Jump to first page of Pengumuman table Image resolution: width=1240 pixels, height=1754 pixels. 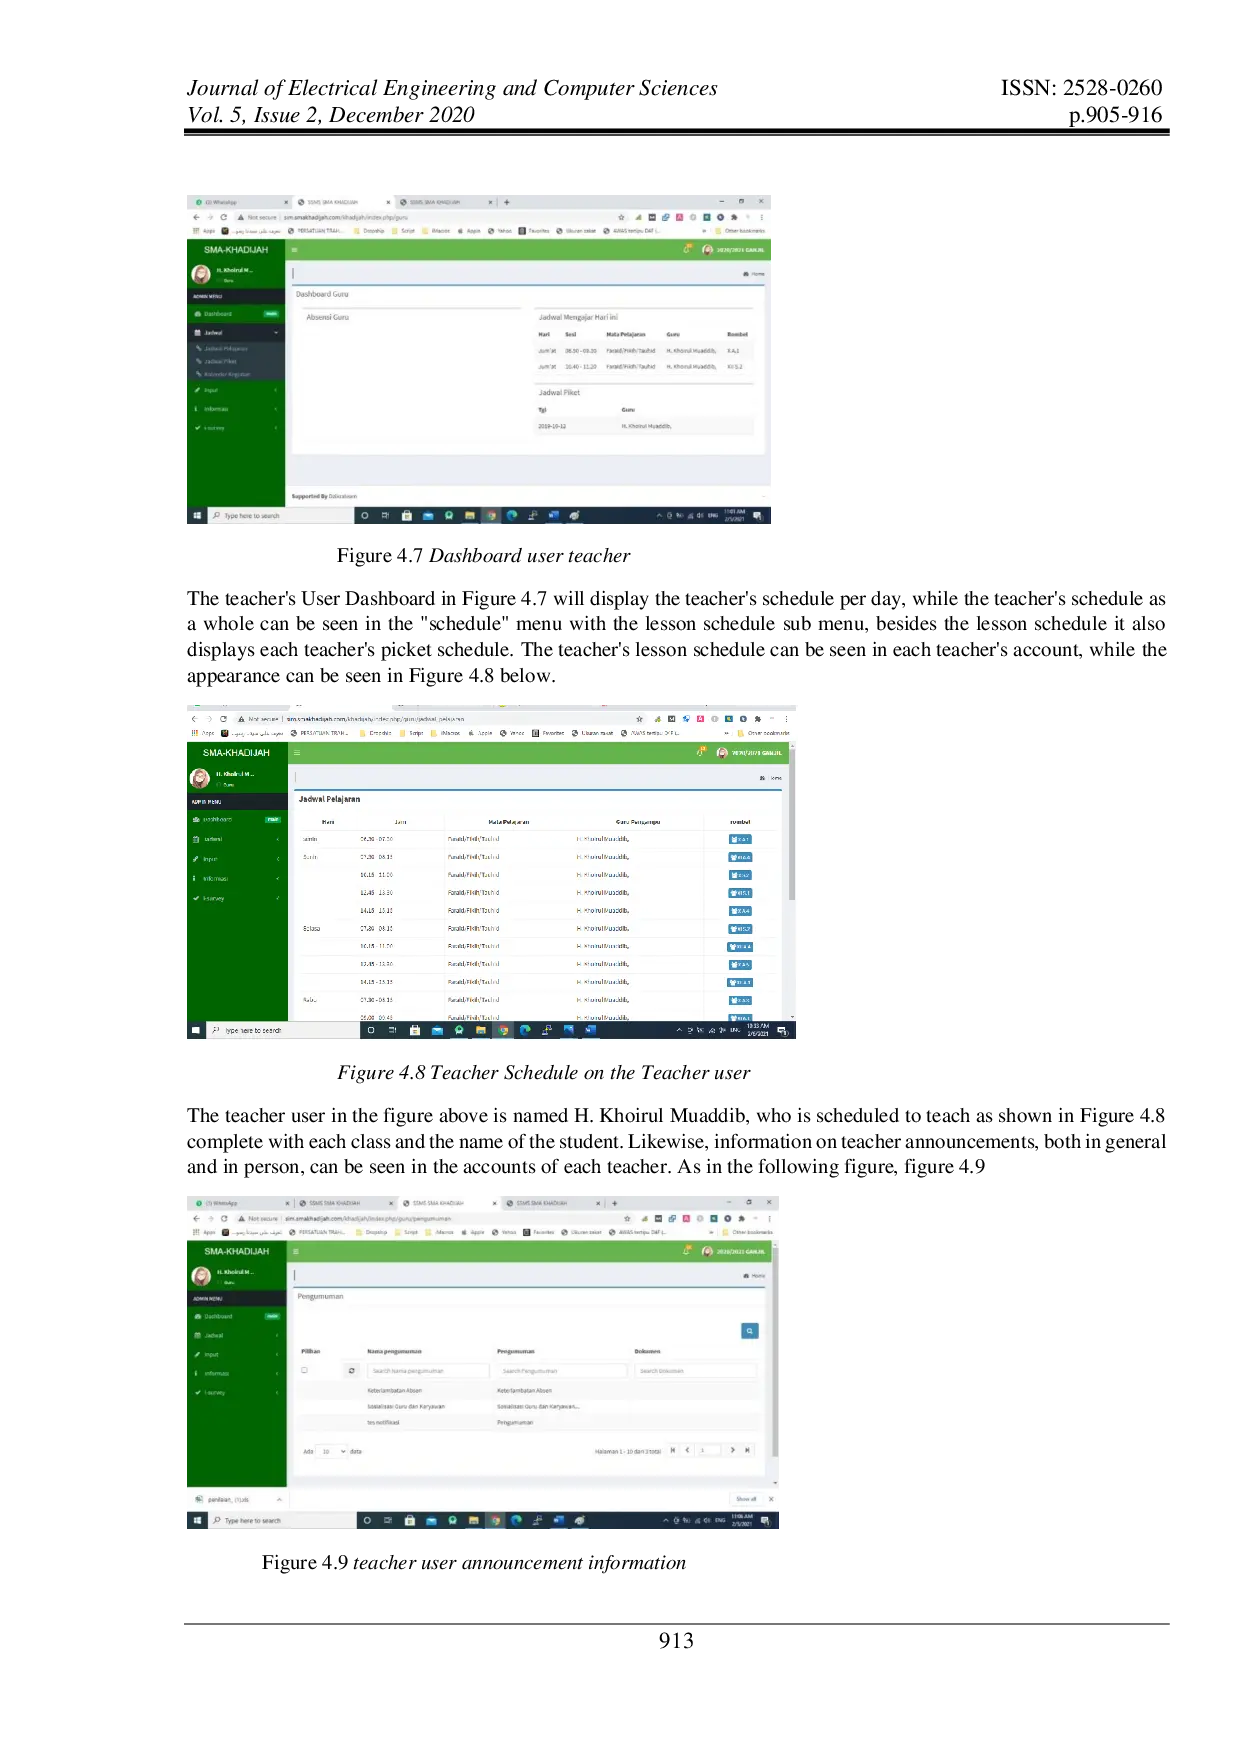pos(673,1450)
